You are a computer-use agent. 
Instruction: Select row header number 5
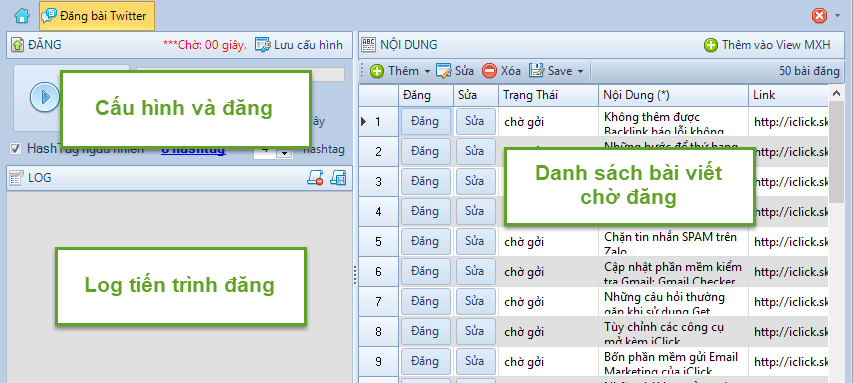tap(379, 241)
